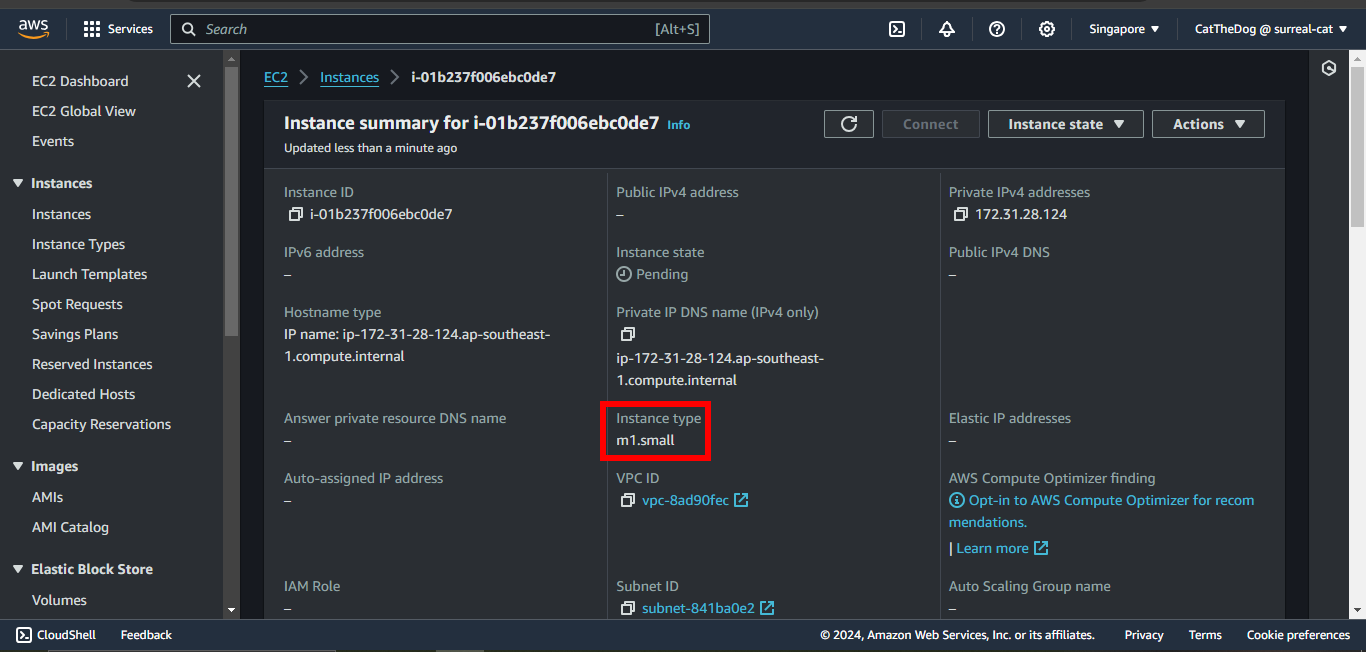The image size is (1366, 652).
Task: Collapse the Instances section in sidebar
Action: pyautogui.click(x=18, y=183)
